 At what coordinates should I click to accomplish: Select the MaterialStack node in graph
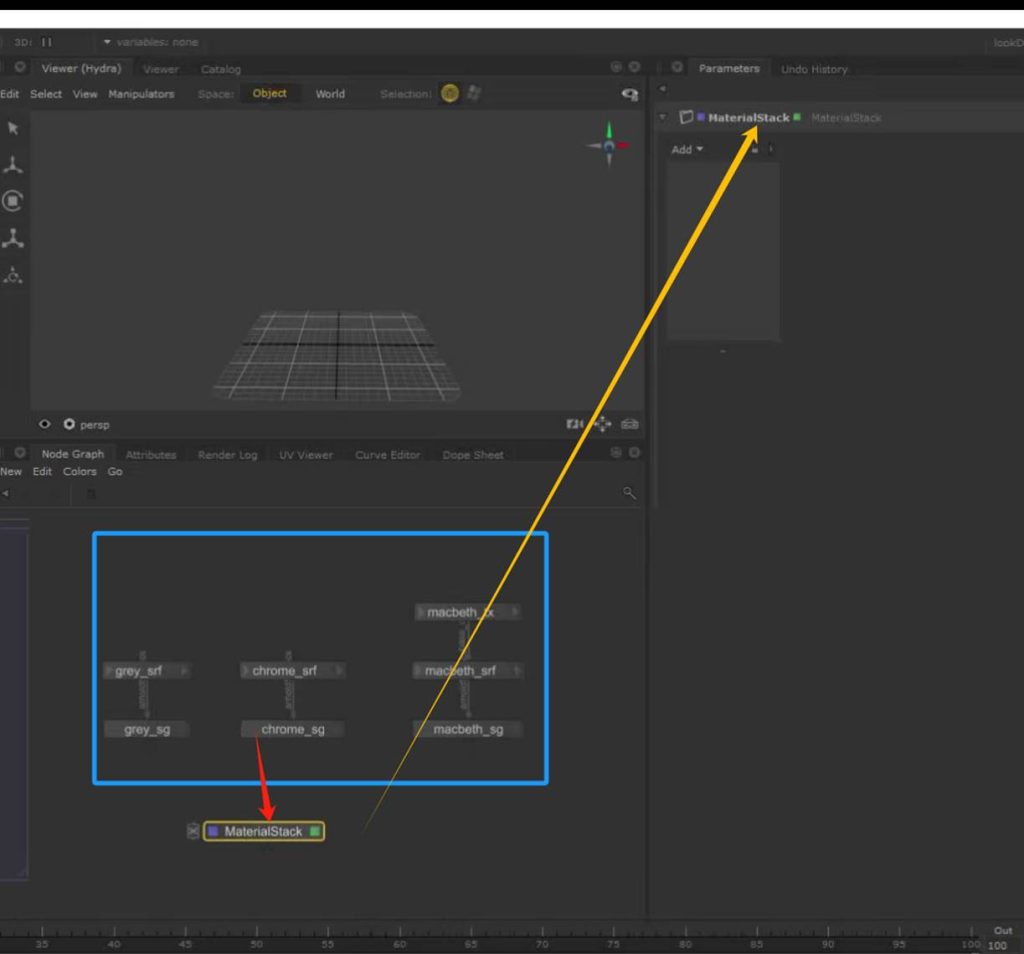tap(263, 831)
